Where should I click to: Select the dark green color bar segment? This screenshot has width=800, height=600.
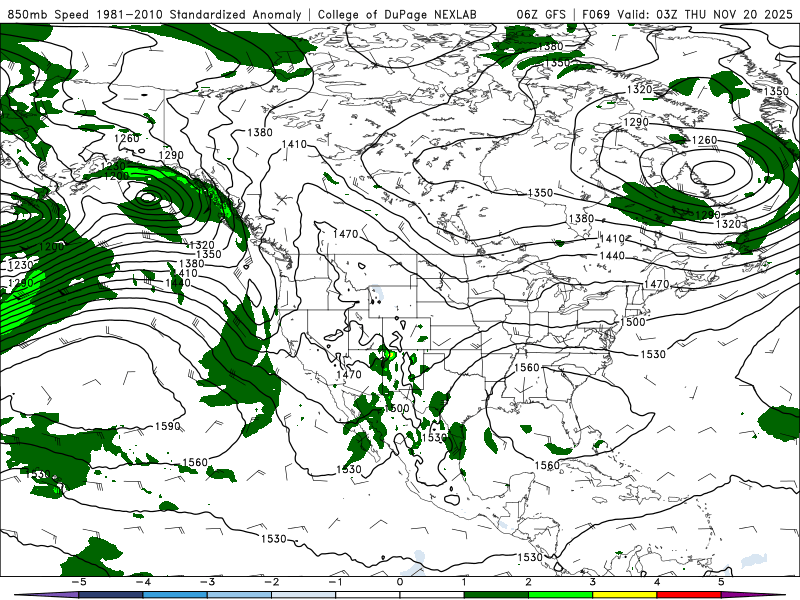496,595
